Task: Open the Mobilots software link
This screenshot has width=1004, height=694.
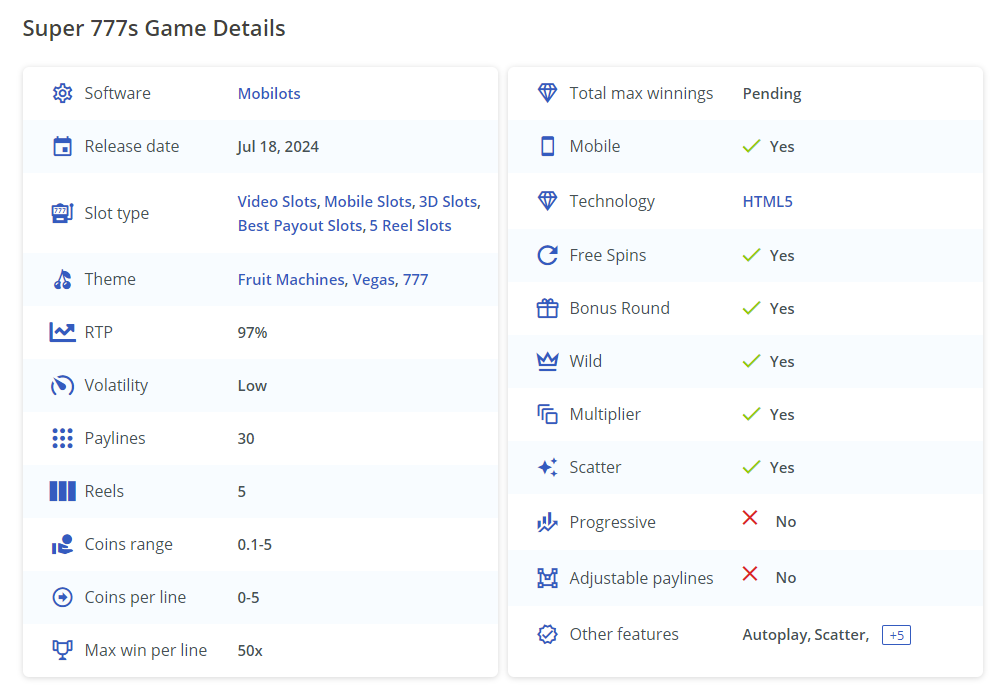Action: click(269, 93)
